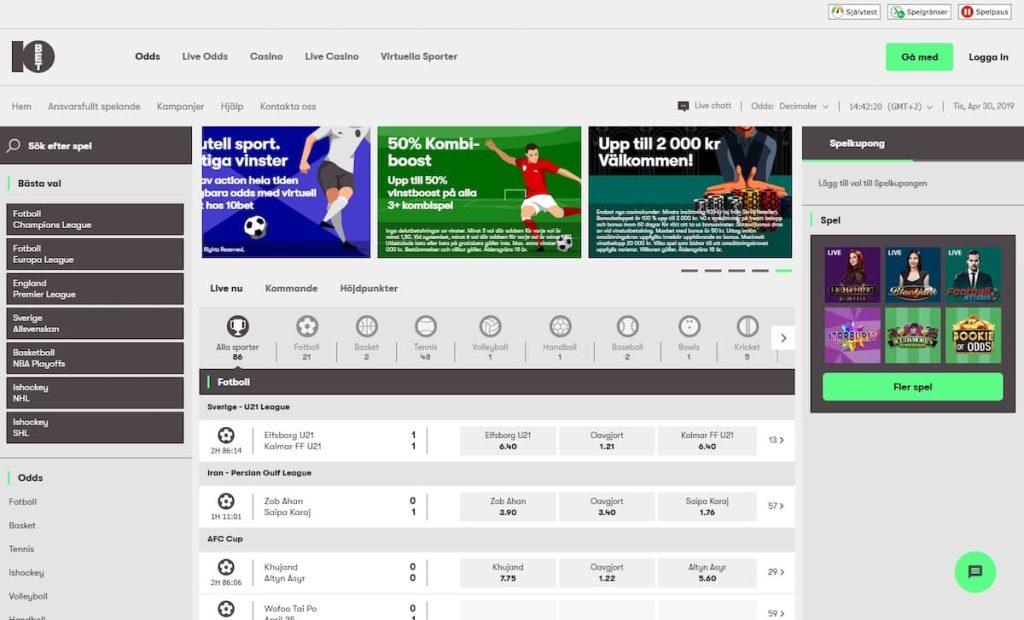The width and height of the screenshot is (1024, 620).
Task: Pick the Baseboll sport icon
Action: pyautogui.click(x=627, y=327)
